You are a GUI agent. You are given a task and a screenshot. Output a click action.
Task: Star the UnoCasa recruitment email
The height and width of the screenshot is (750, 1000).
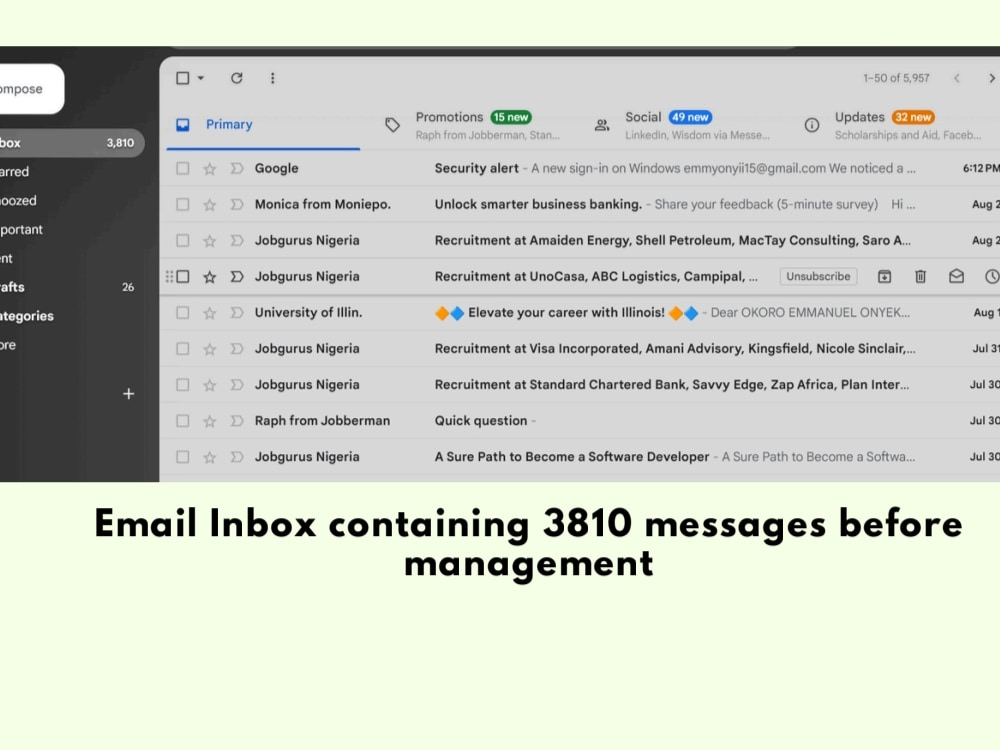[x=209, y=276]
